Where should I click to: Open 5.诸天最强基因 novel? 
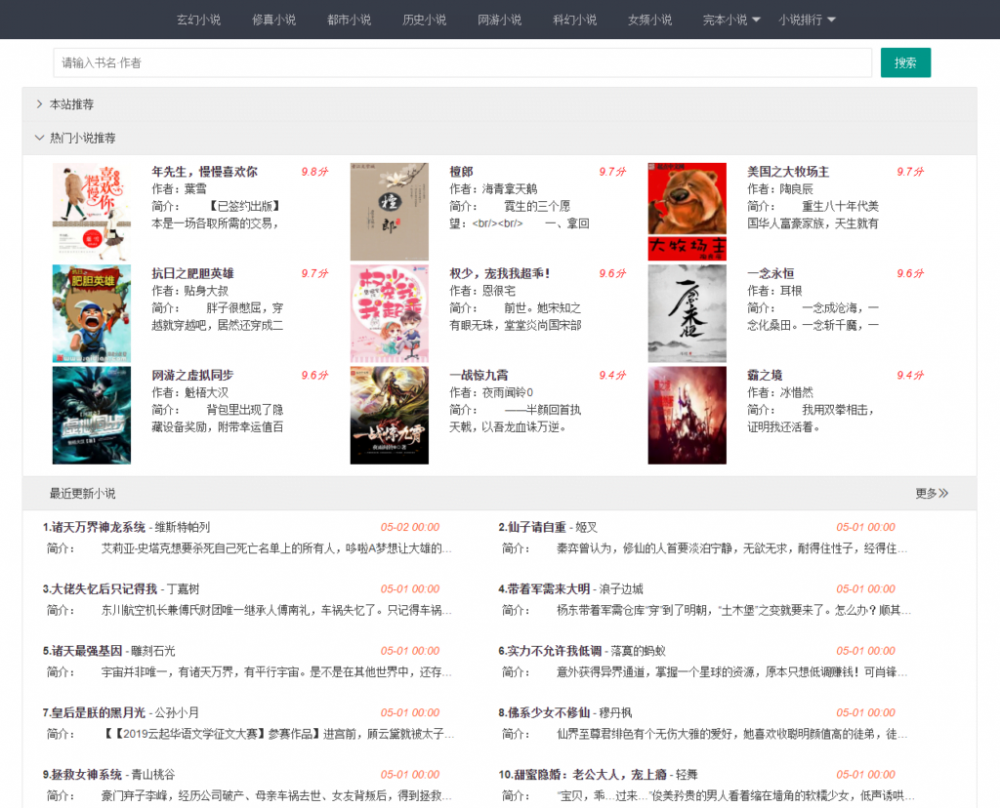82,650
